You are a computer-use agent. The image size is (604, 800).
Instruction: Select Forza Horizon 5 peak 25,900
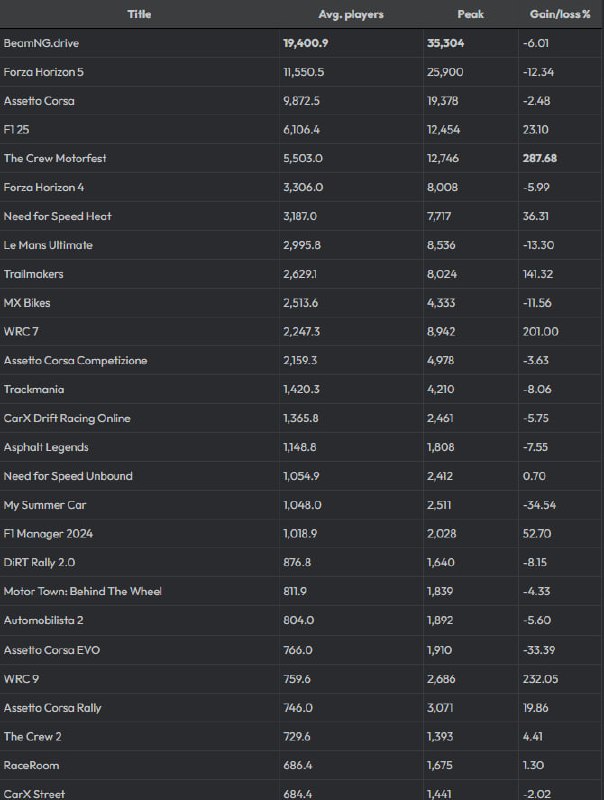click(445, 72)
